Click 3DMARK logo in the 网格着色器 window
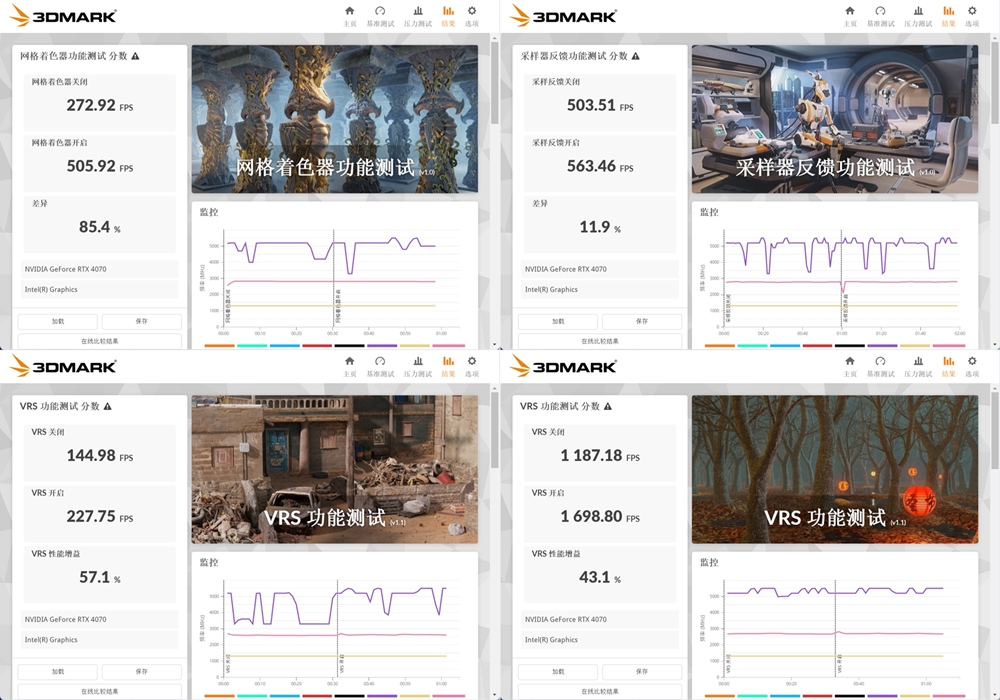Viewport: 1000px width, 700px height. [63, 16]
